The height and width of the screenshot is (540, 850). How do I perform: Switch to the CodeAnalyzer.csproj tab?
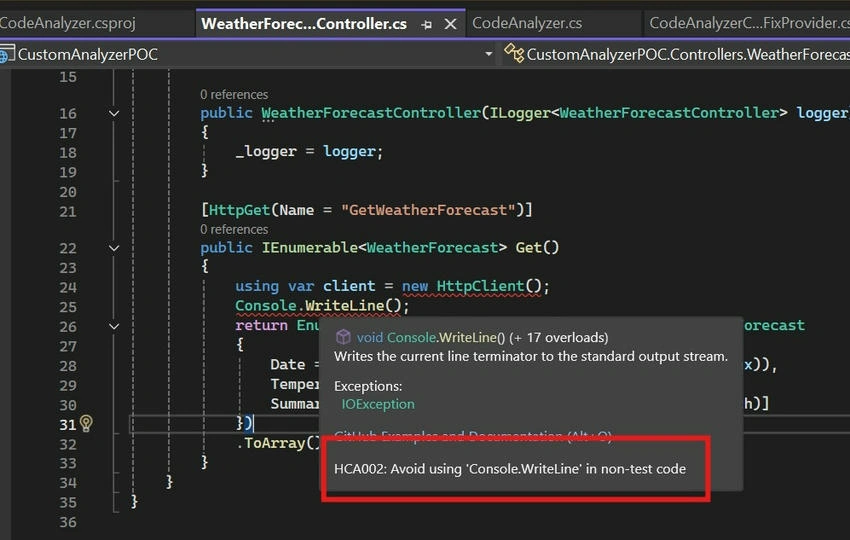(x=68, y=23)
